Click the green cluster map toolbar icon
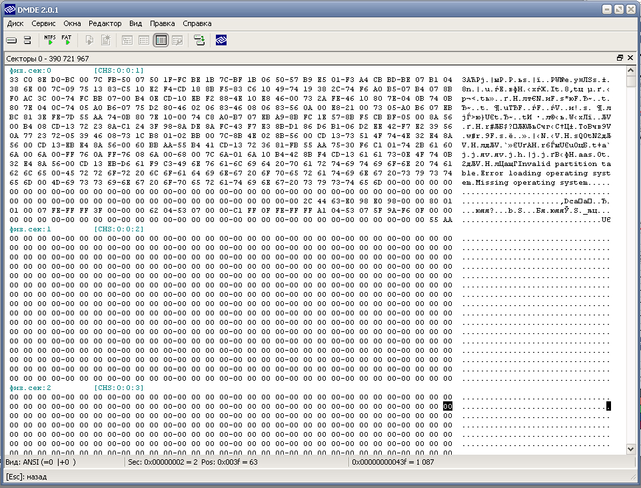The height and width of the screenshot is (488, 641). [199, 41]
